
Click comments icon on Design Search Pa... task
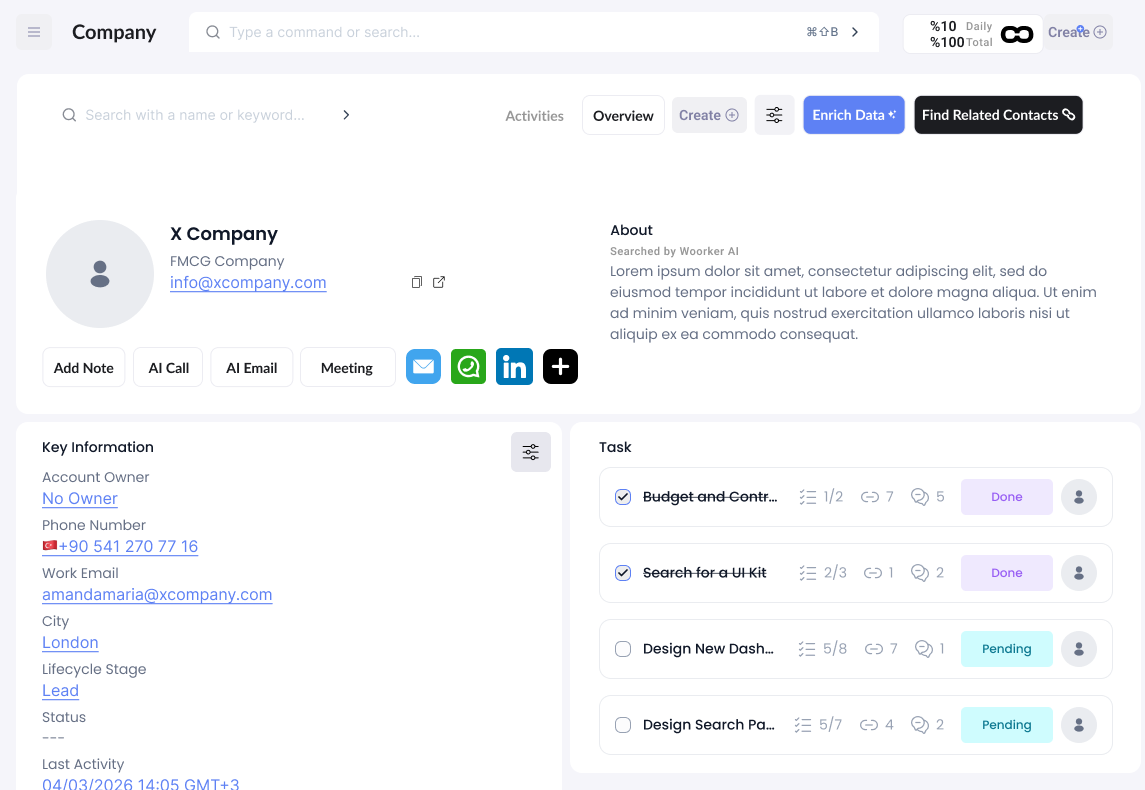tap(920, 725)
